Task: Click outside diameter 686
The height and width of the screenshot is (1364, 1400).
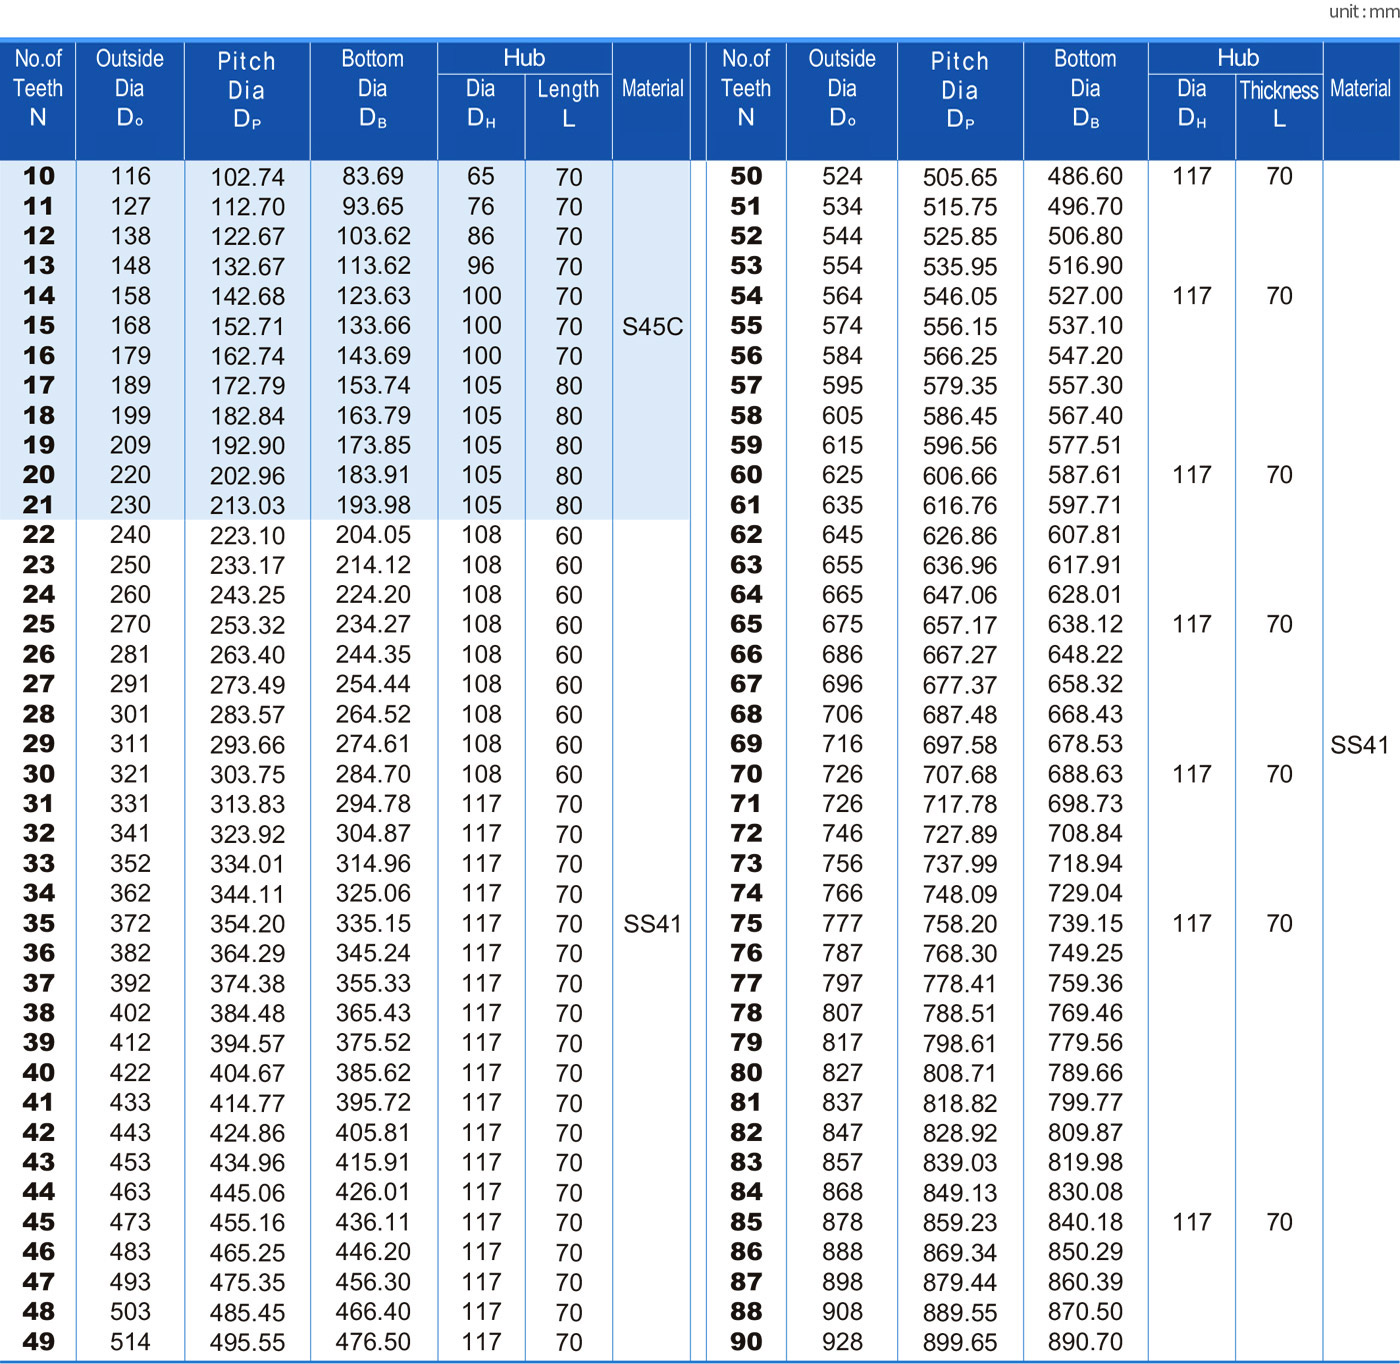Action: [842, 654]
